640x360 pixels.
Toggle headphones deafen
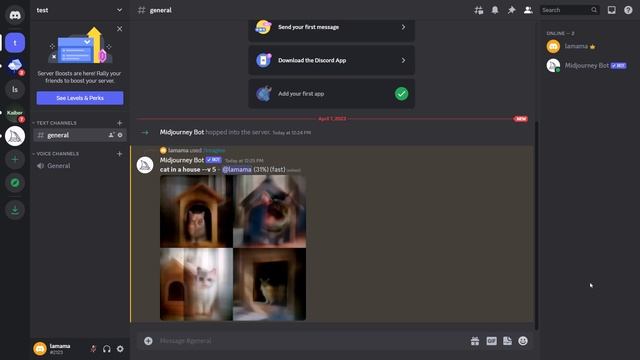coord(107,349)
